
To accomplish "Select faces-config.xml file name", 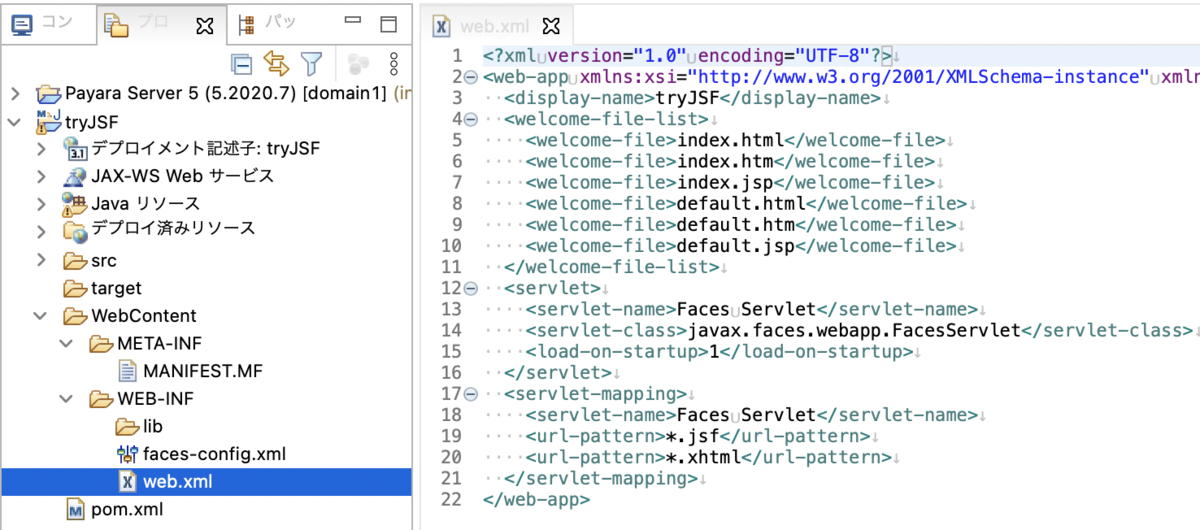I will (215, 454).
